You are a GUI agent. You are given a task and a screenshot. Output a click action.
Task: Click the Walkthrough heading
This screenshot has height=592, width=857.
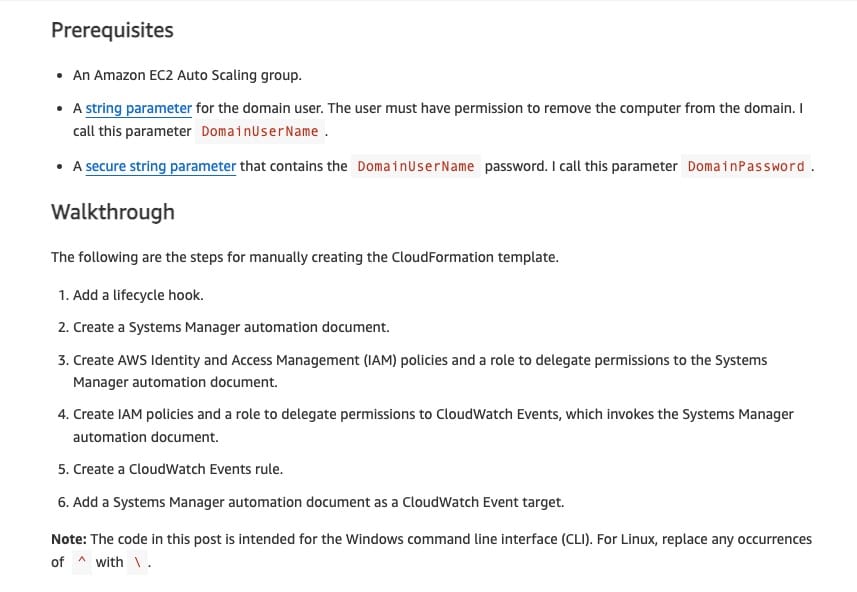click(x=112, y=212)
